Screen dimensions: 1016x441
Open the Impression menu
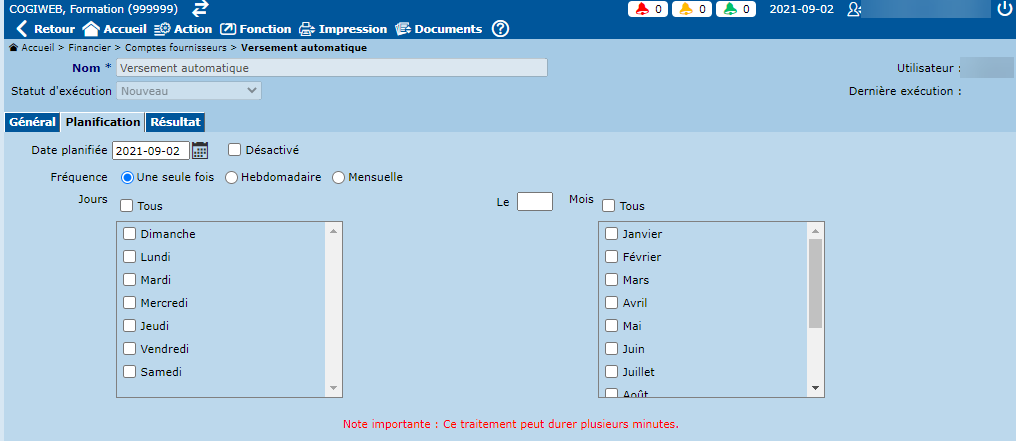click(x=343, y=29)
